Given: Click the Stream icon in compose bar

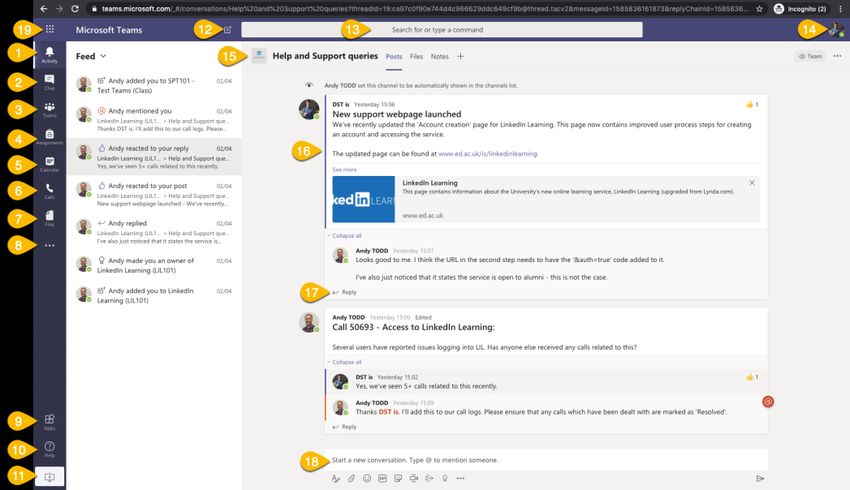Looking at the screenshot, I should 429,479.
